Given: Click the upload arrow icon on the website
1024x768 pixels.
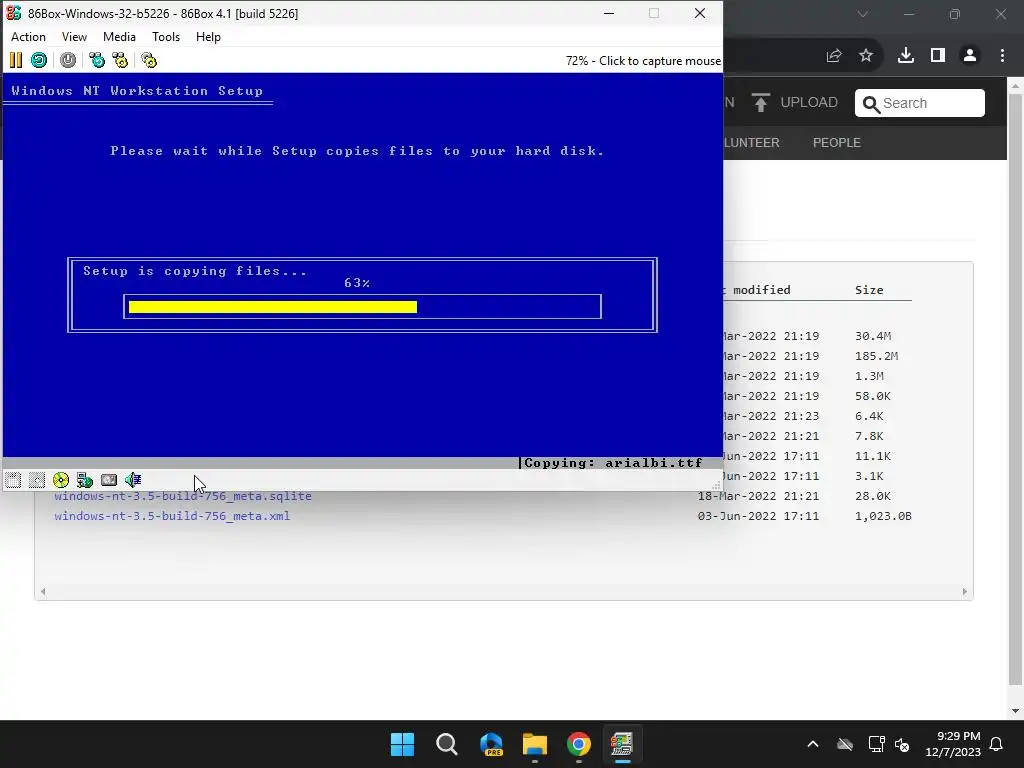Looking at the screenshot, I should pos(761,103).
